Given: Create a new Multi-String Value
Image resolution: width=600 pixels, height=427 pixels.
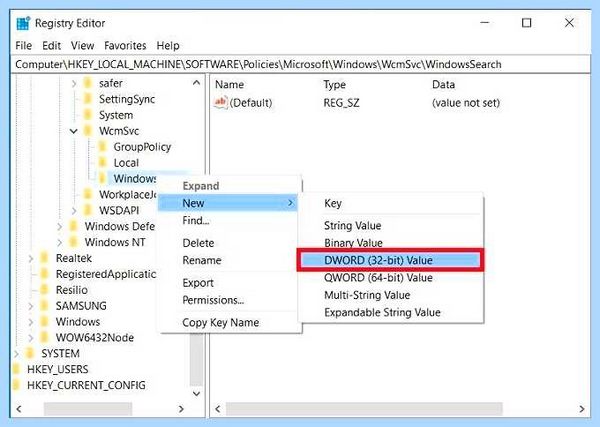Looking at the screenshot, I should (391, 295).
